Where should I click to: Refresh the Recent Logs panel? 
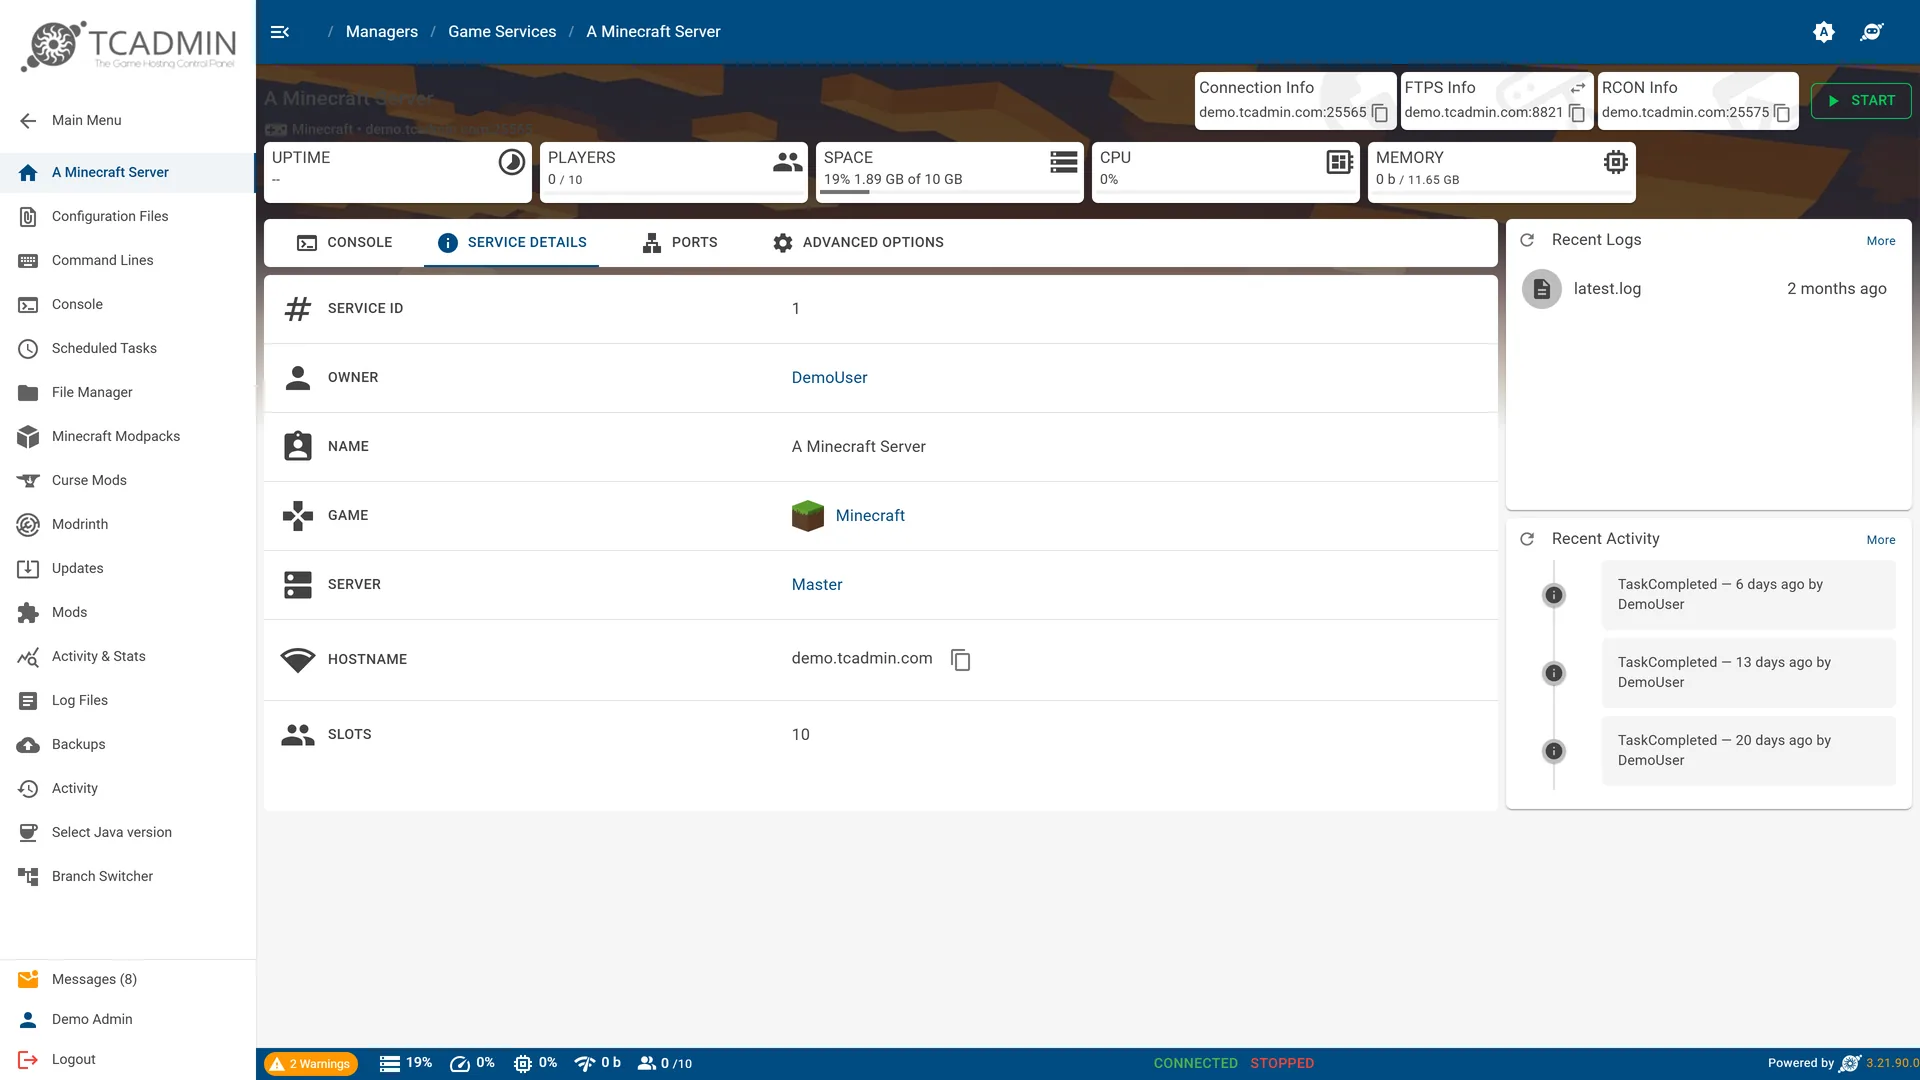[x=1527, y=240]
